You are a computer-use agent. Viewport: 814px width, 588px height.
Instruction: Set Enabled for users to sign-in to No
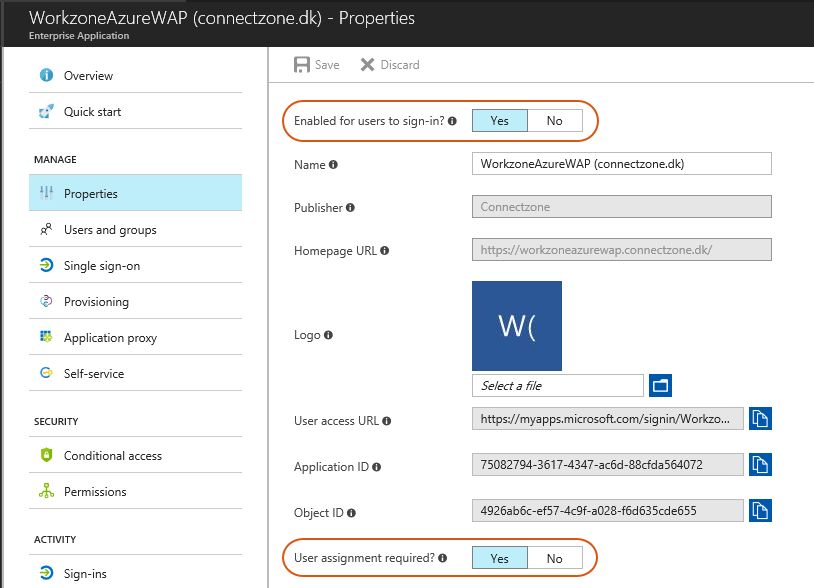pyautogui.click(x=554, y=121)
